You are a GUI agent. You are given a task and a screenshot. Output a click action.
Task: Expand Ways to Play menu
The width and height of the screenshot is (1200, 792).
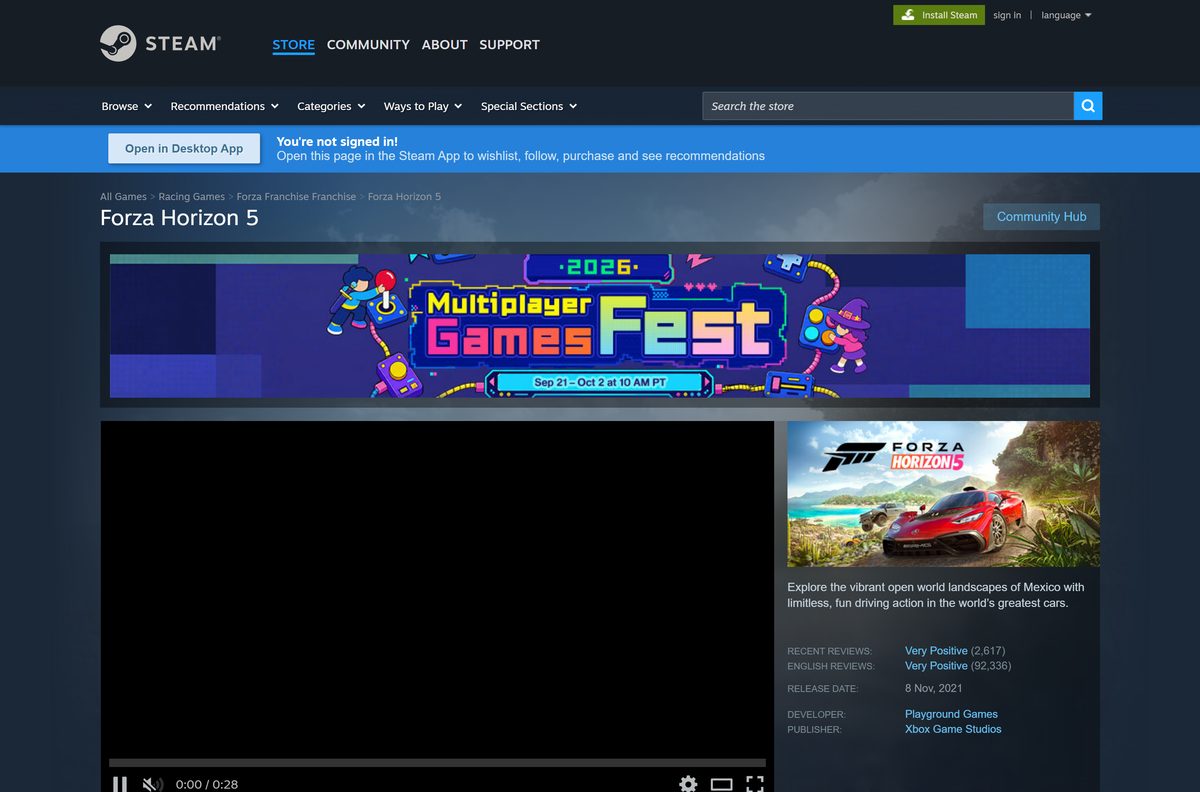tap(423, 106)
